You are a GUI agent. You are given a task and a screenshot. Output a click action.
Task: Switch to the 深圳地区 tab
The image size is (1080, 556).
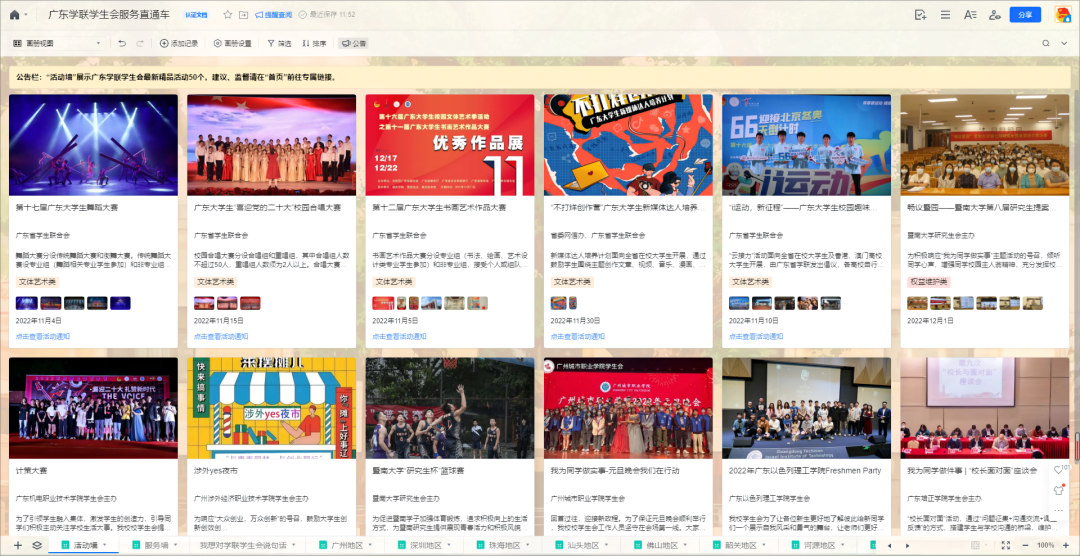click(x=426, y=545)
